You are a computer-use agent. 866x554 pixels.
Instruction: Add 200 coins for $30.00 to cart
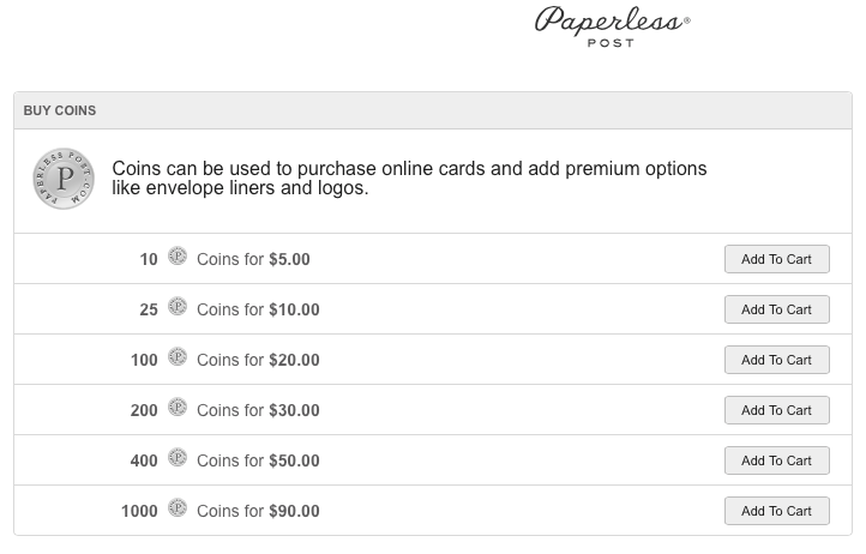click(x=776, y=410)
